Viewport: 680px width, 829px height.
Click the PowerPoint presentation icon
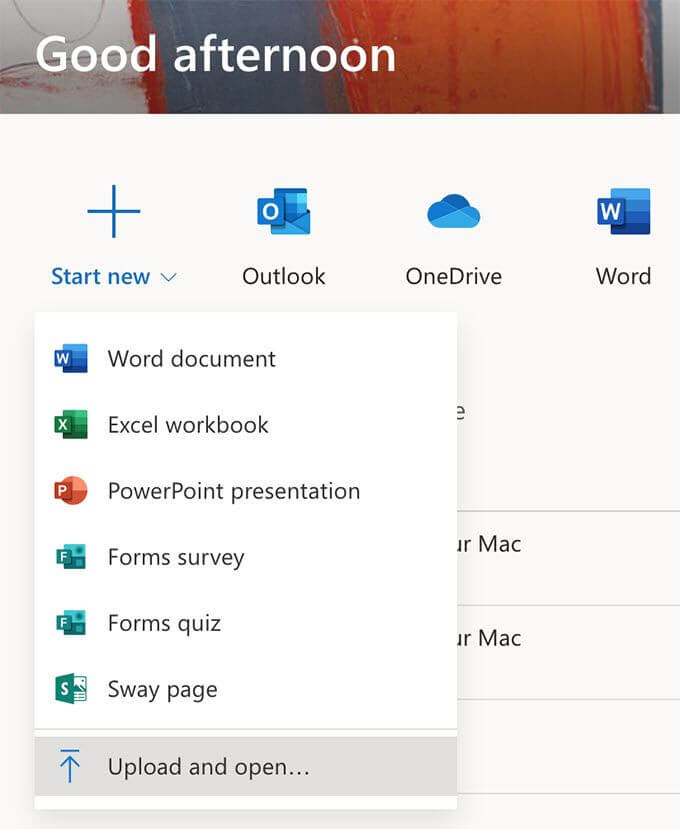pyautogui.click(x=71, y=491)
